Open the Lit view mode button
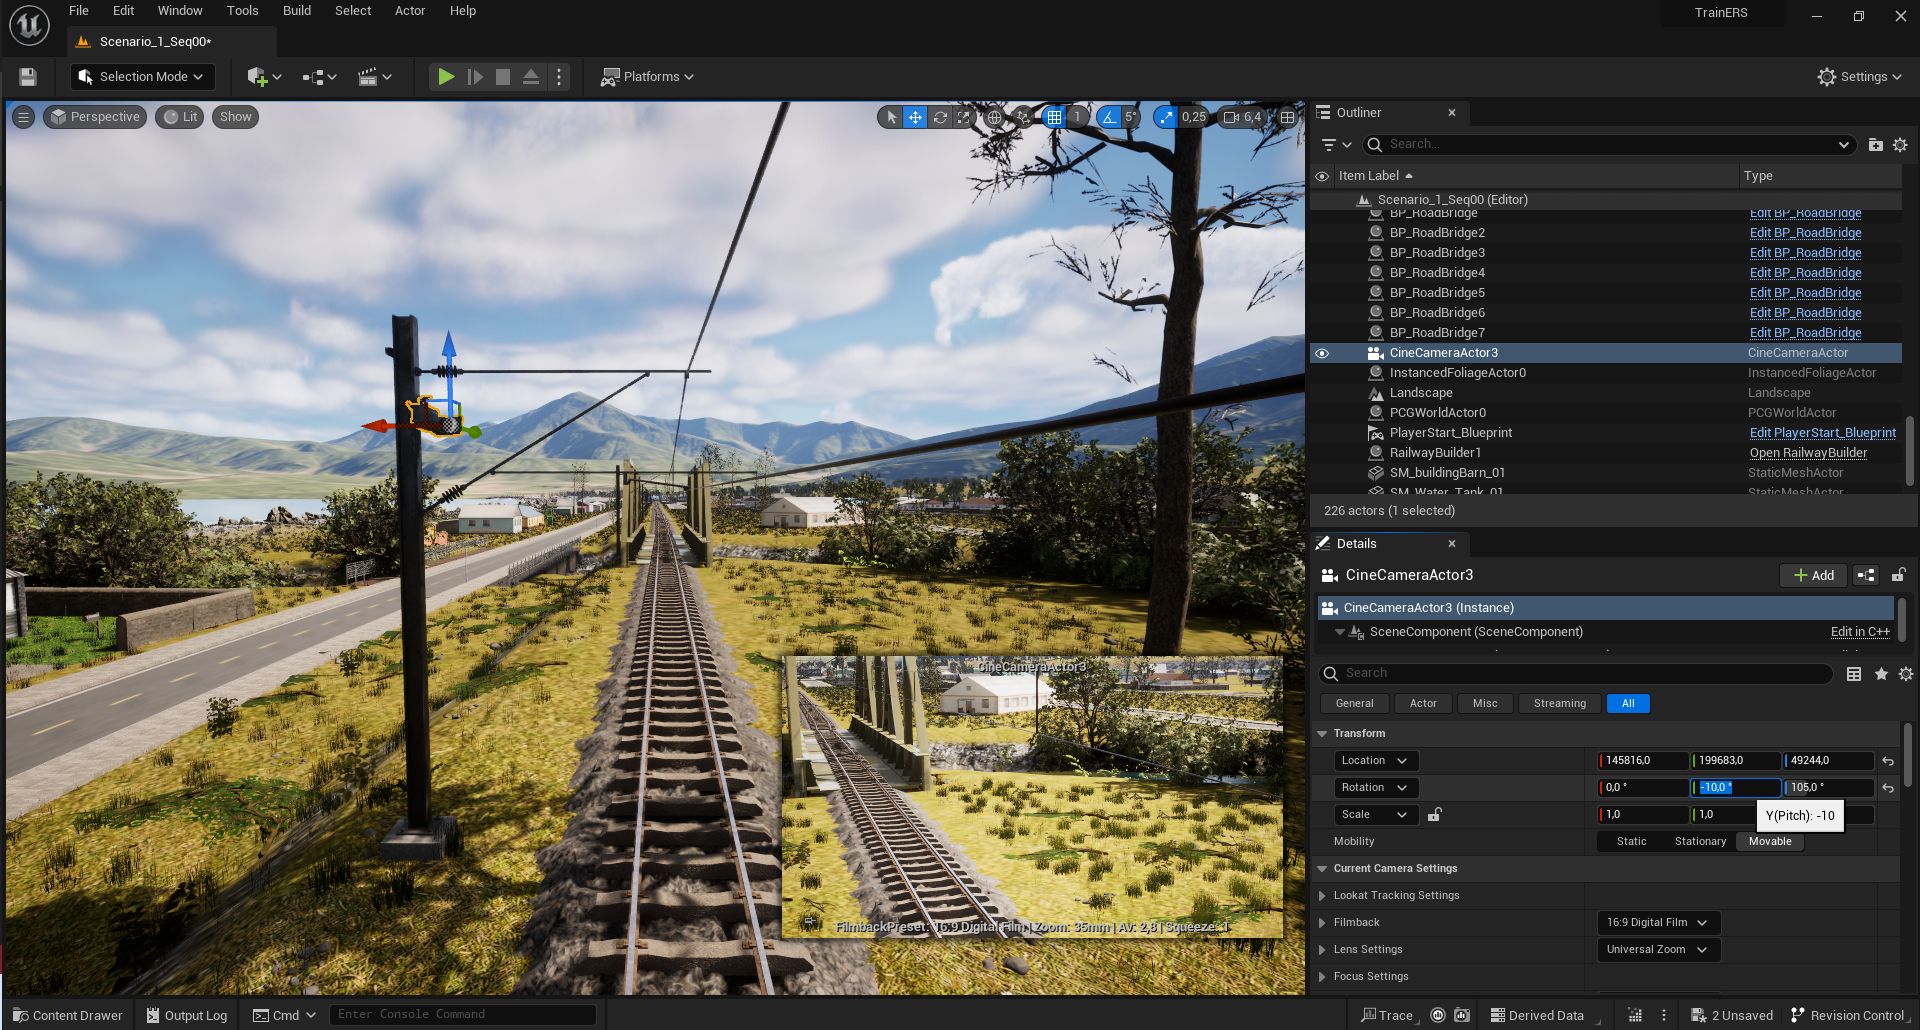 [180, 117]
